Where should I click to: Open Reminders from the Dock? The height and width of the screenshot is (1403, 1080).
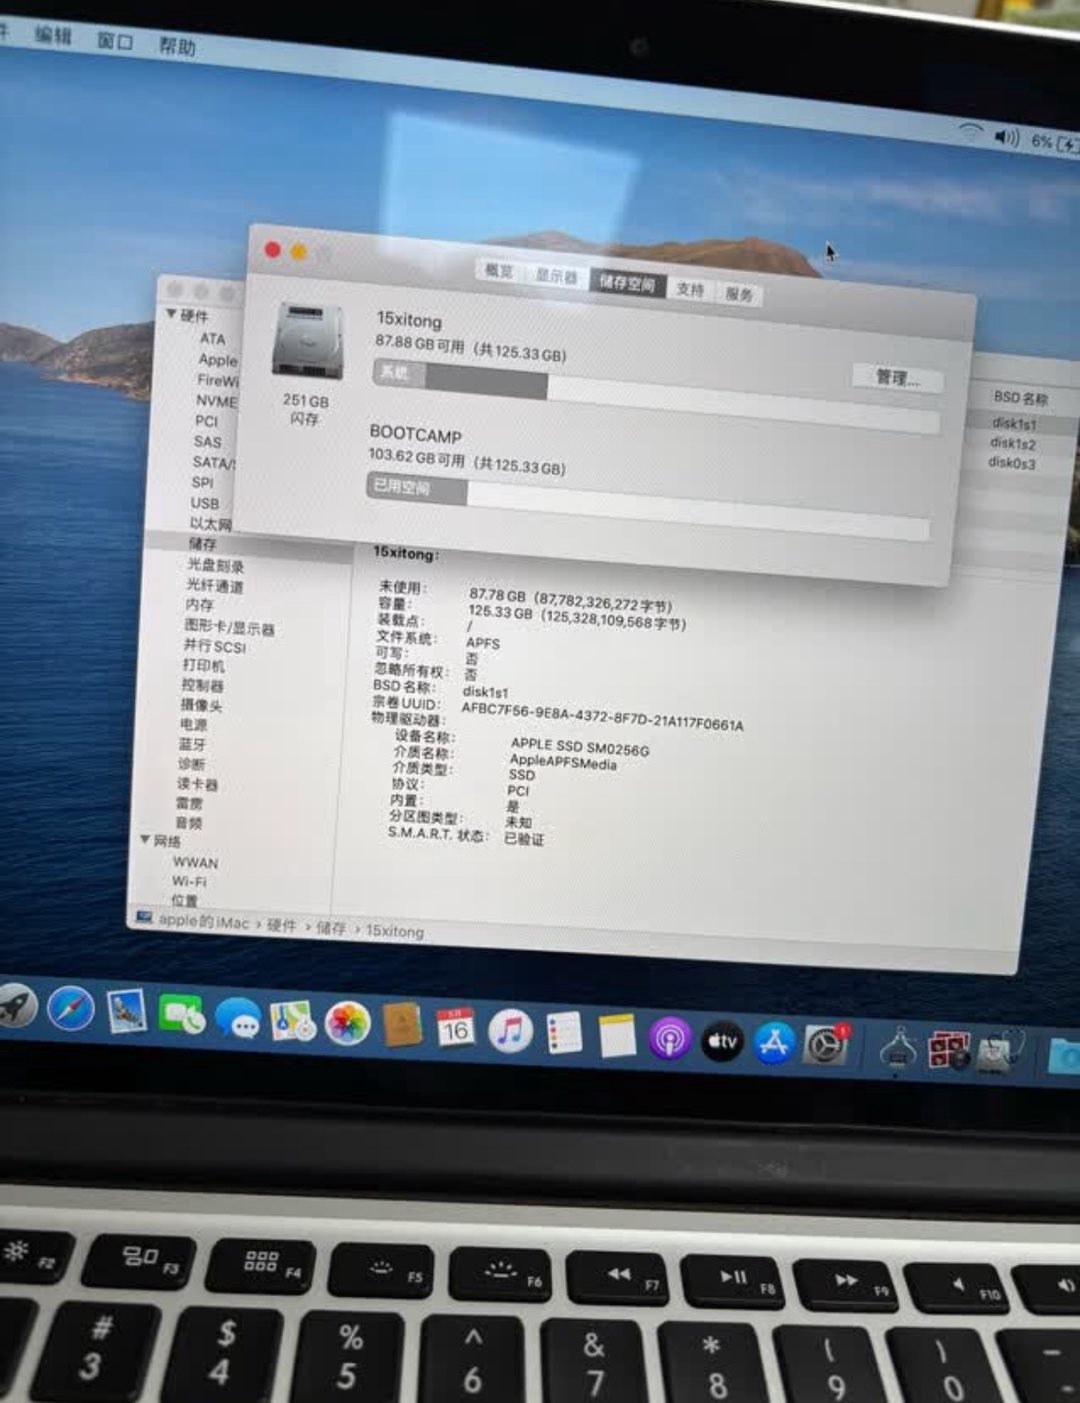[x=564, y=1033]
